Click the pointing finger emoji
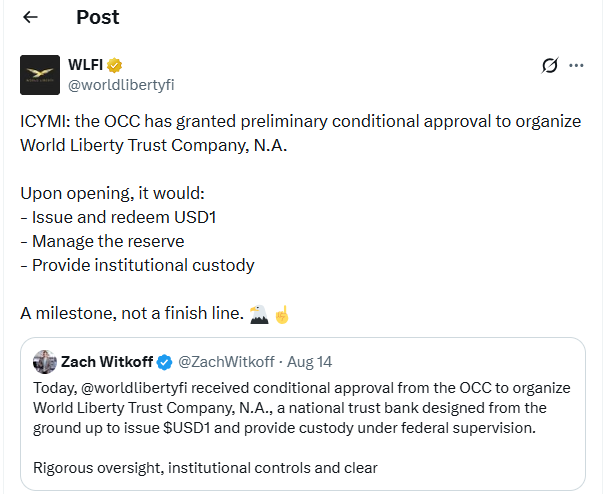Viewport: 603px width, 494px height. pyautogui.click(x=282, y=314)
